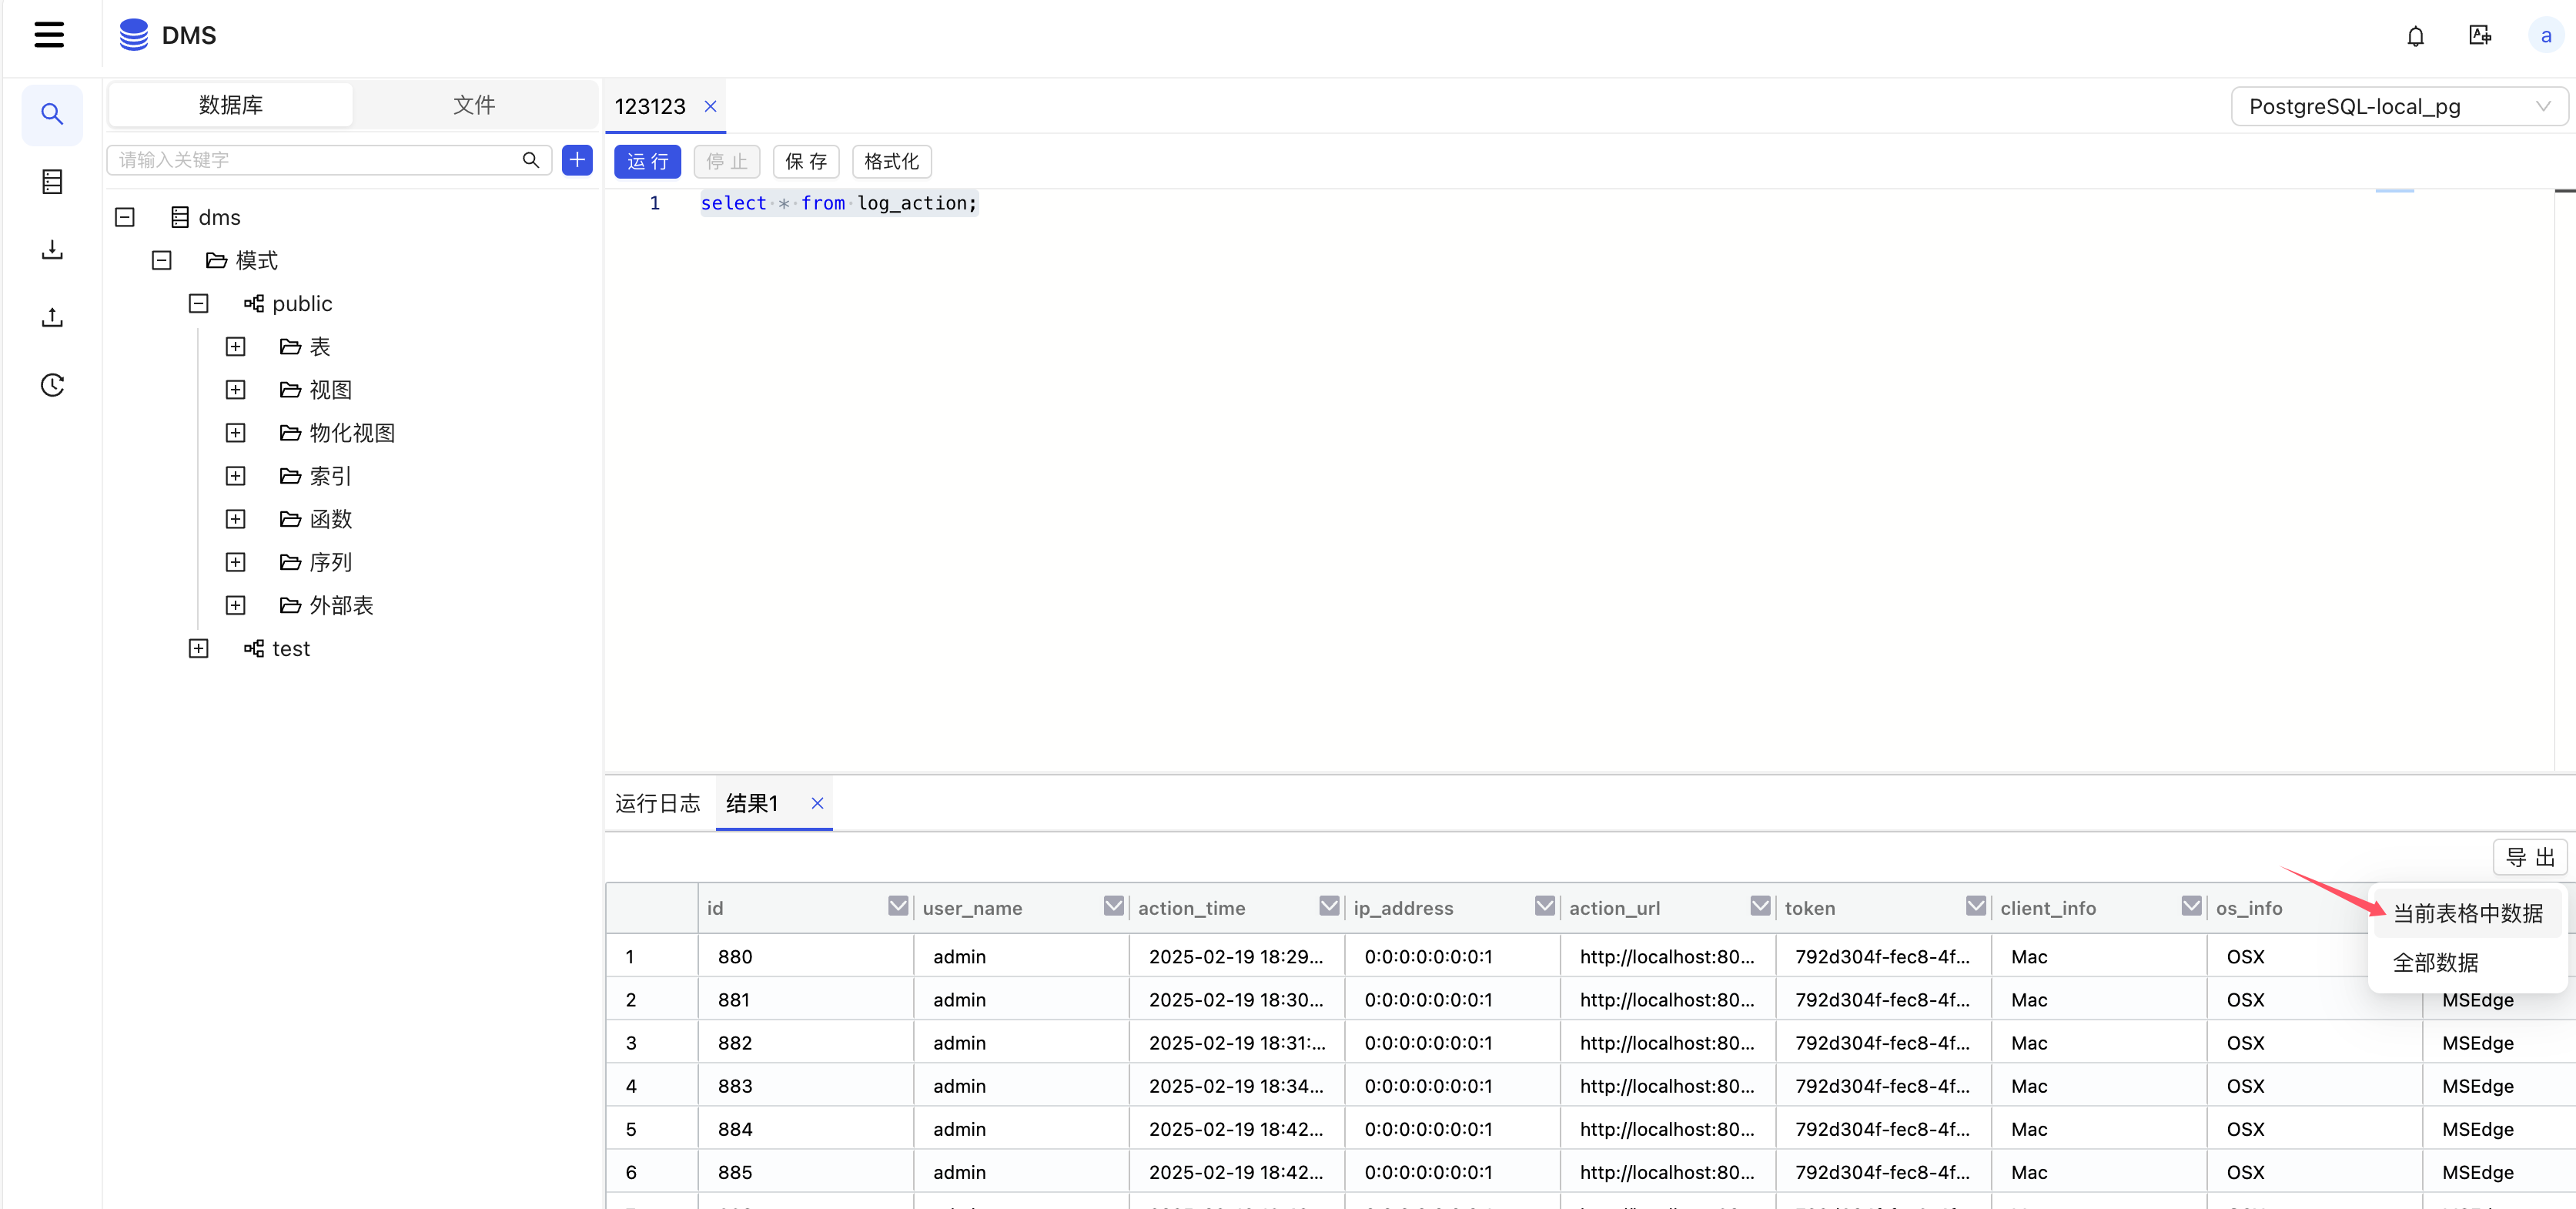The height and width of the screenshot is (1209, 2576).
Task: Expand the test schema node
Action: pyautogui.click(x=199, y=648)
